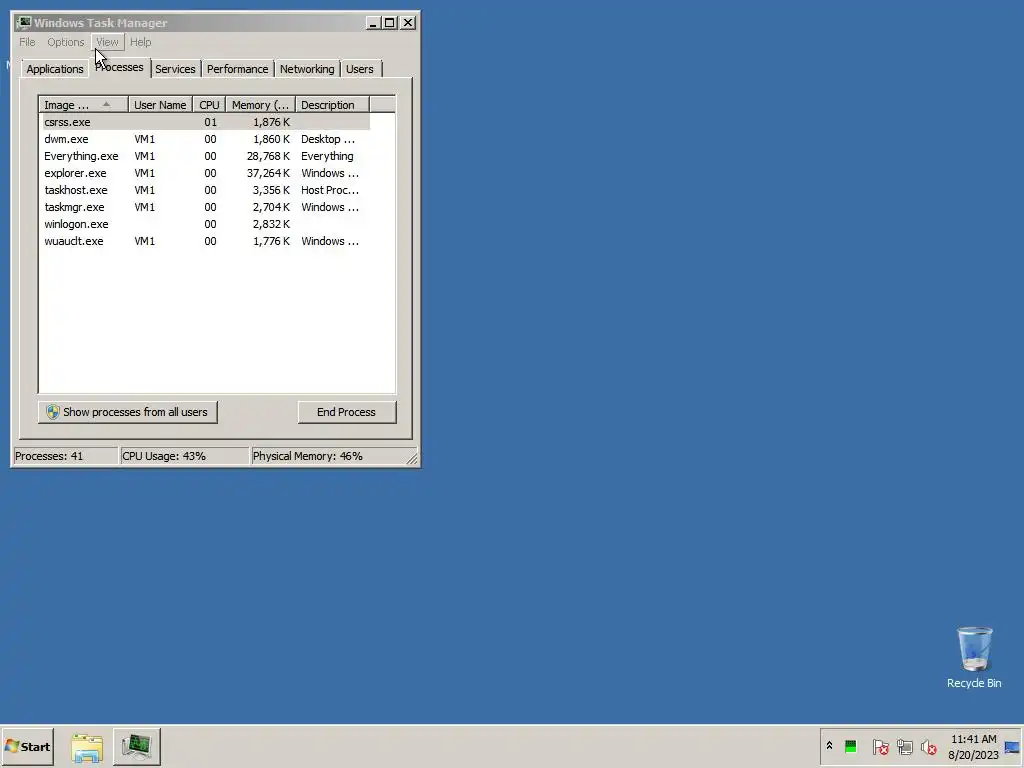The width and height of the screenshot is (1024, 768).
Task: Sort by Description column header
Action: click(332, 105)
